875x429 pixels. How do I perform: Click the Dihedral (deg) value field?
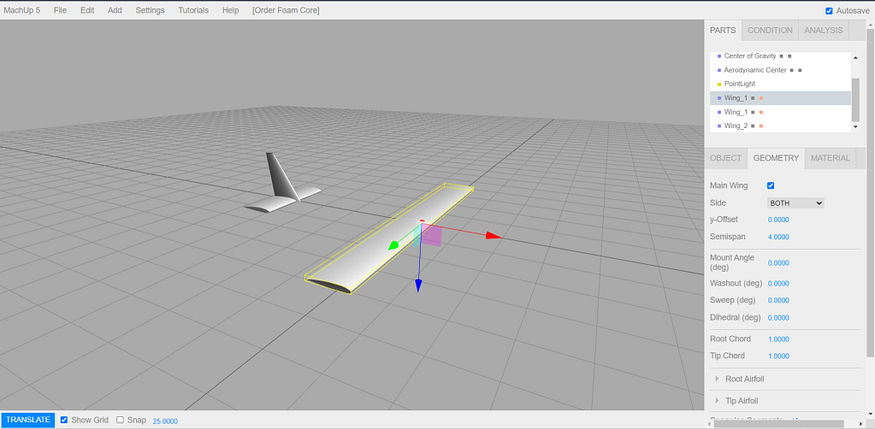click(778, 317)
